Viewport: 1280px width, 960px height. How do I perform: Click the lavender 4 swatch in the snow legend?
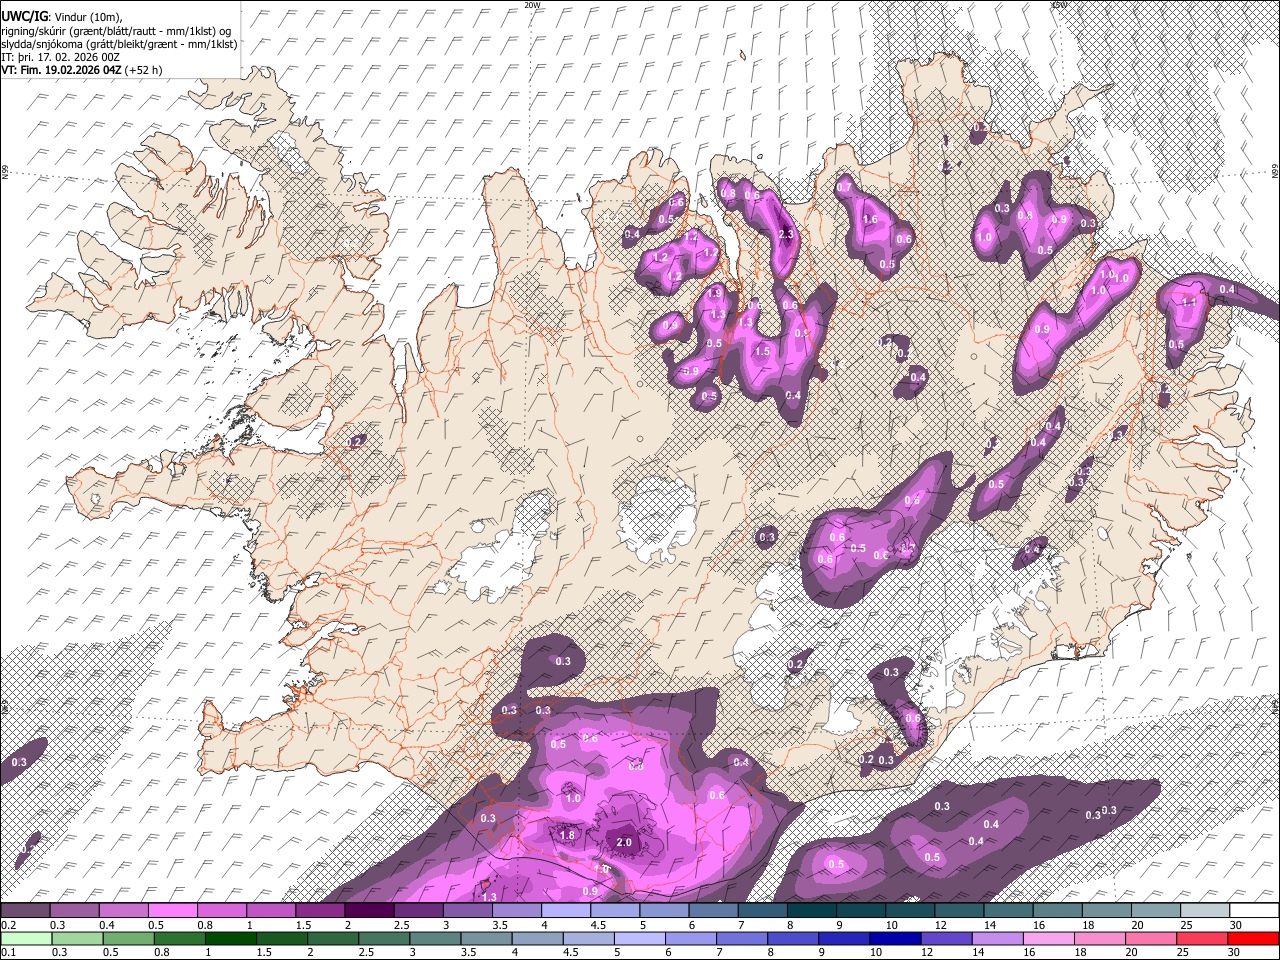(x=566, y=911)
